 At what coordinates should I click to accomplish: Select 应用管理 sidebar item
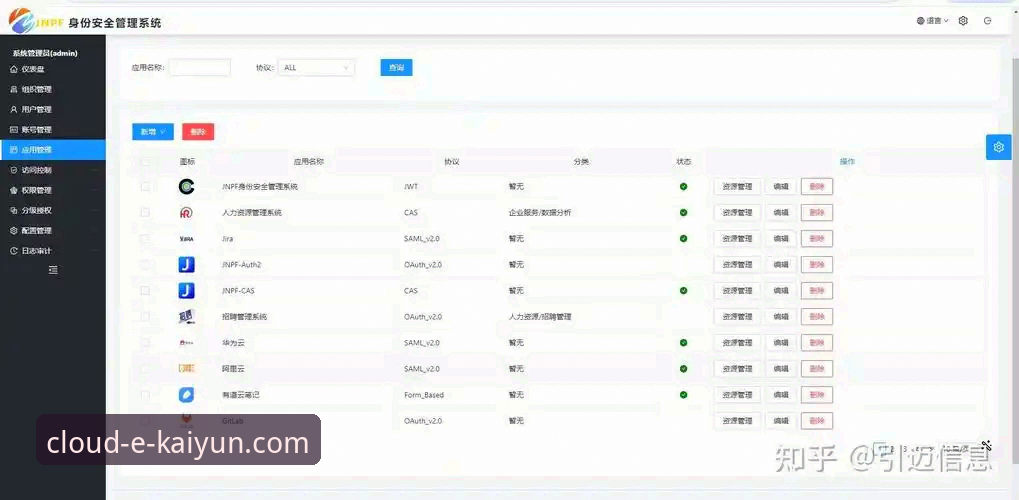coord(53,150)
